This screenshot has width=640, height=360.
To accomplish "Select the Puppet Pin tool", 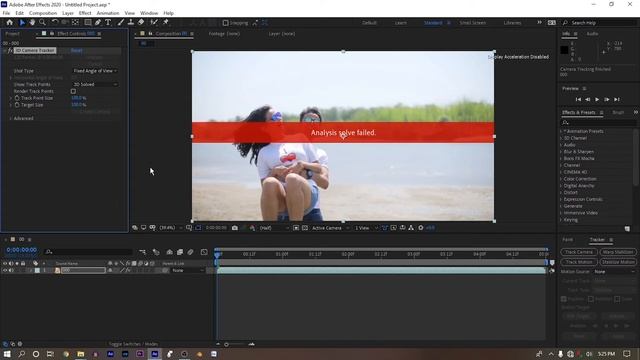I will pyautogui.click(x=166, y=22).
